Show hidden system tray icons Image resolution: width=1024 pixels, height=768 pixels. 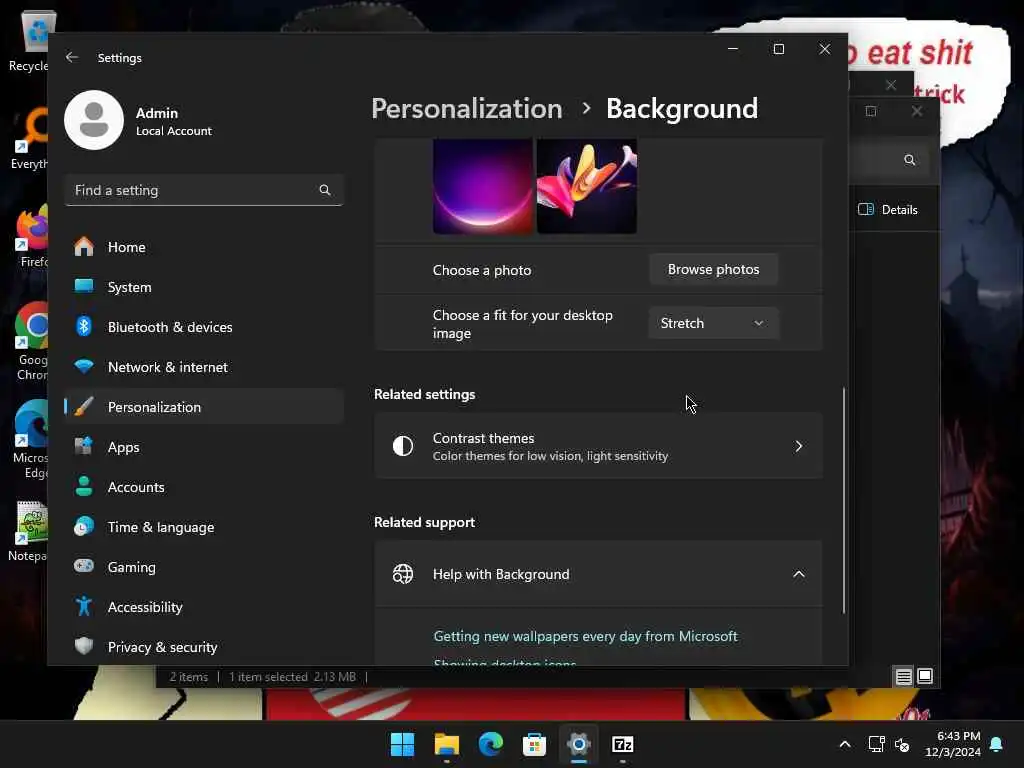844,744
